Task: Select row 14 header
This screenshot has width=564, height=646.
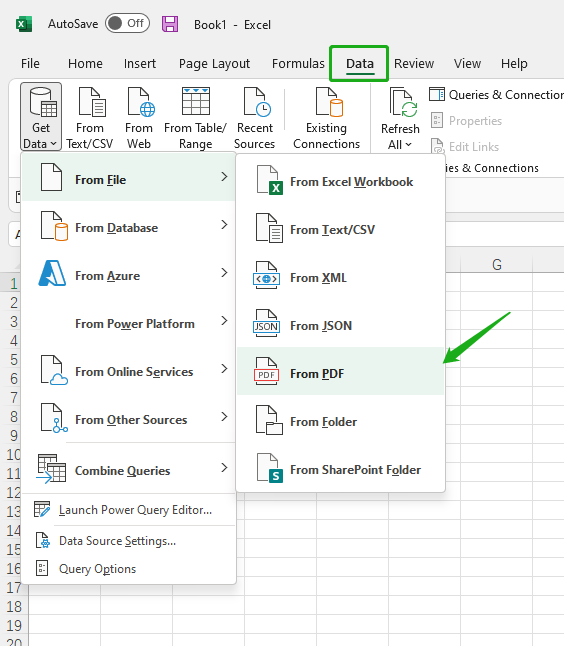Action: tap(14, 531)
